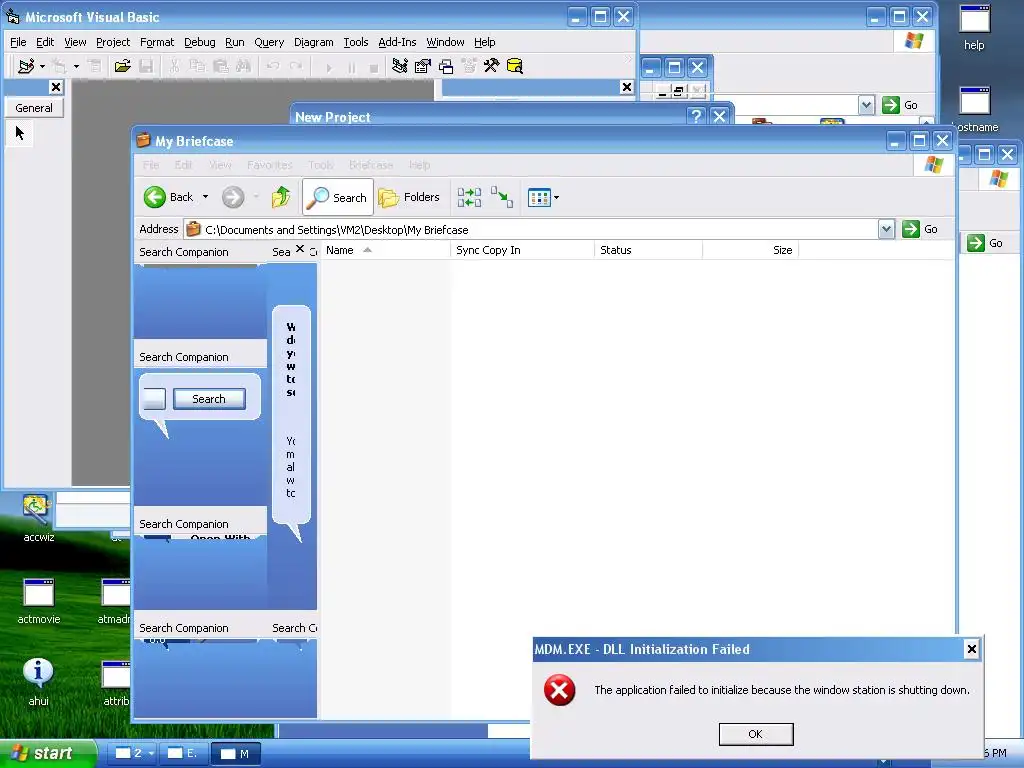Close the Visual Basic panel behind New Project
This screenshot has height=768, width=1024.
pos(627,87)
